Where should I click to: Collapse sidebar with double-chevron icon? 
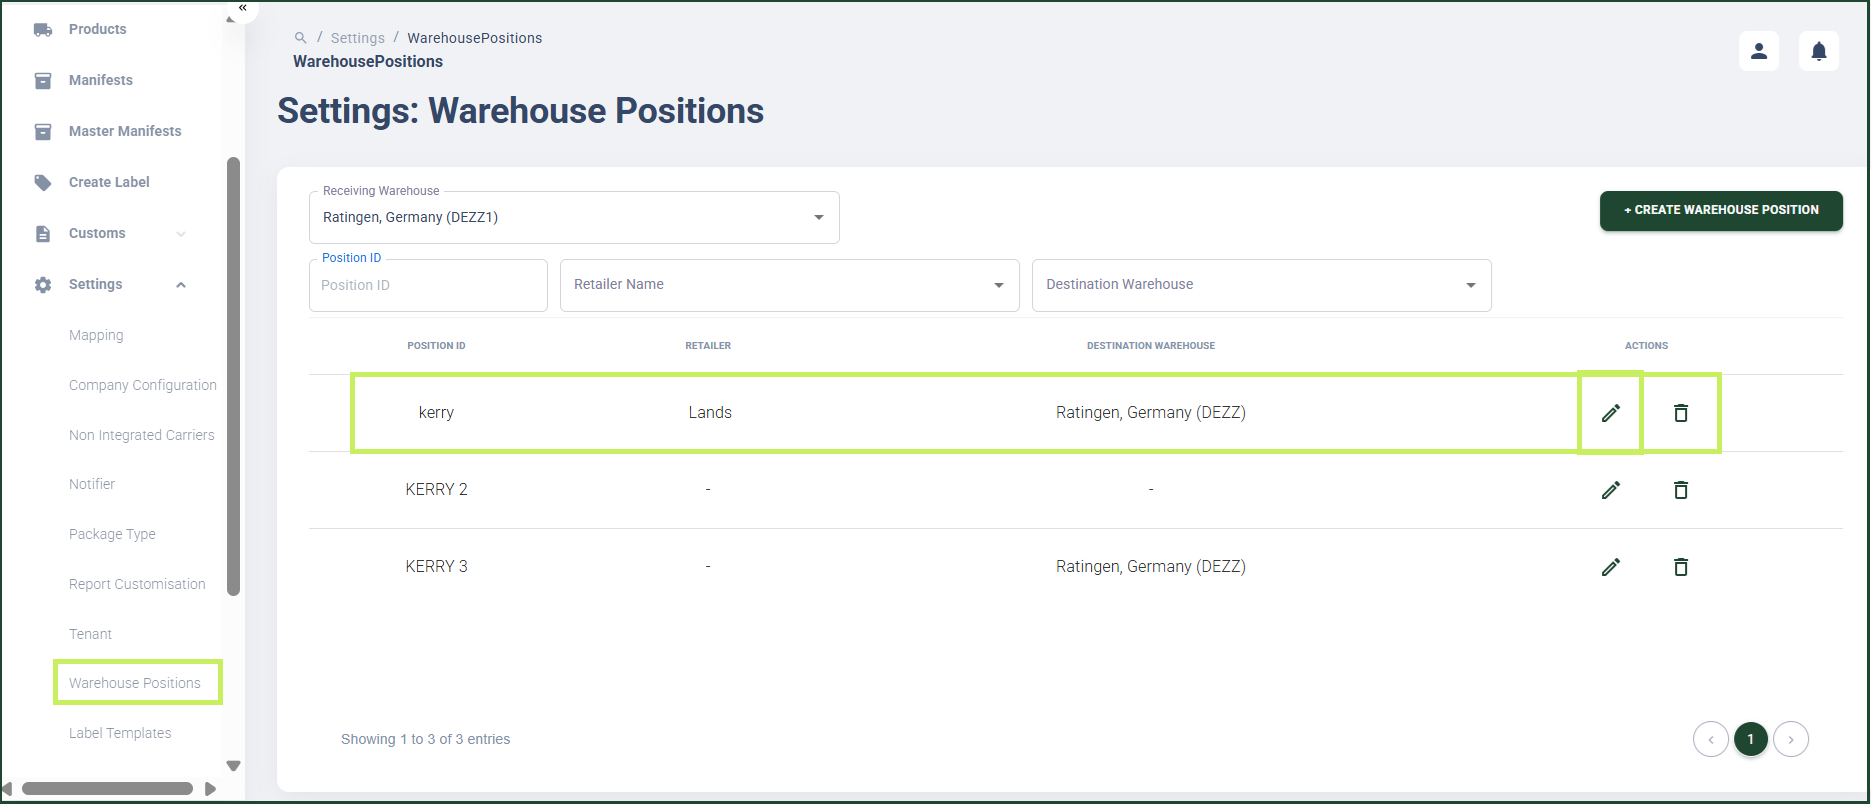pos(242,8)
